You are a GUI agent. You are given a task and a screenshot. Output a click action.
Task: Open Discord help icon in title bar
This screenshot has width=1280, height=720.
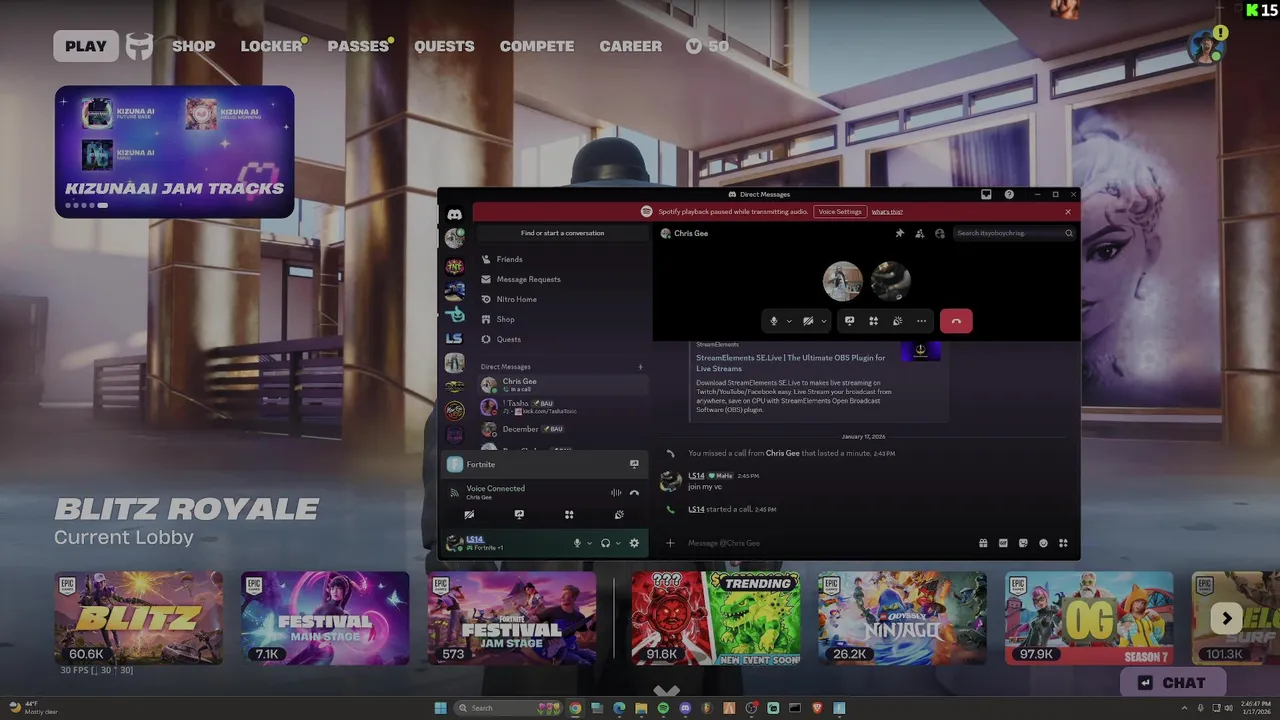click(1009, 194)
